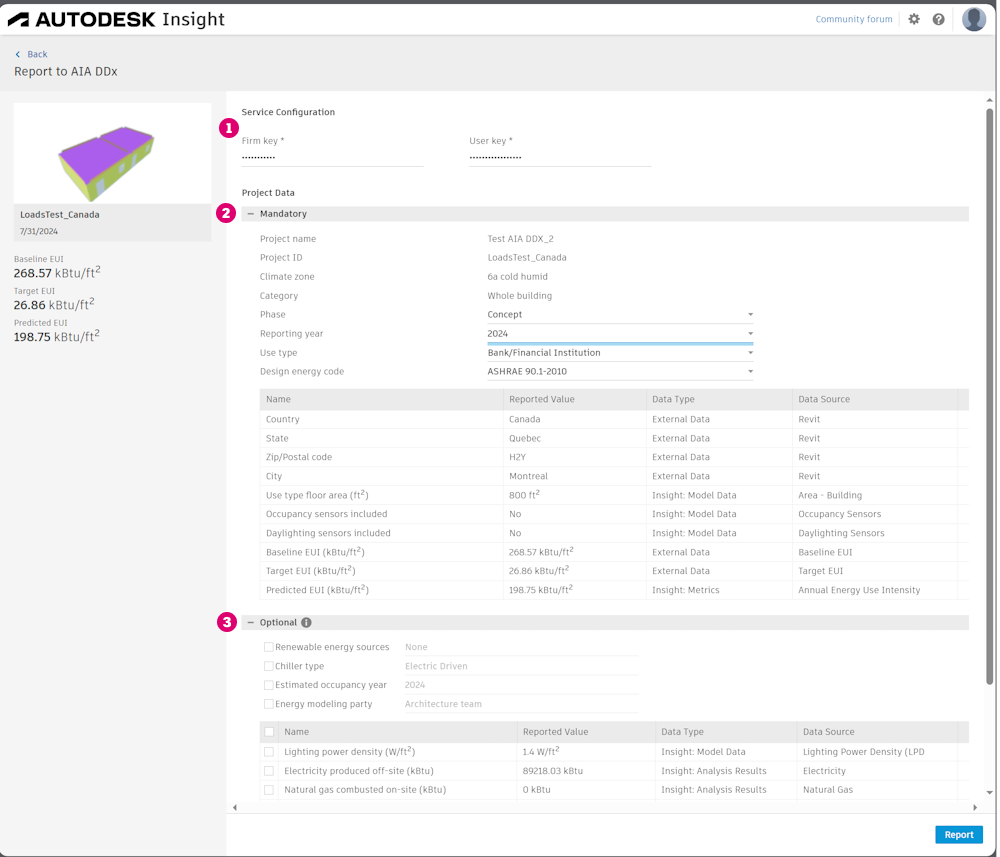Click the scroll down arrow

click(x=989, y=793)
